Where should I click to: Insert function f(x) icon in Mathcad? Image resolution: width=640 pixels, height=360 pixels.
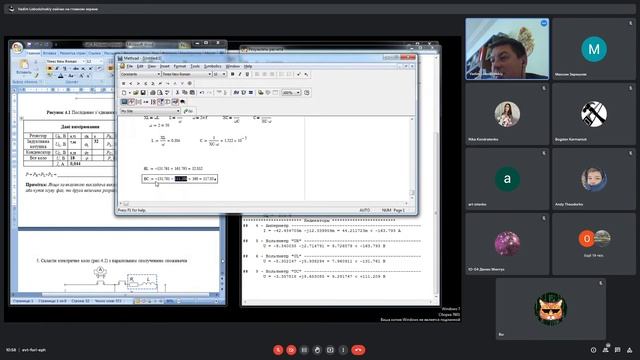236,93
